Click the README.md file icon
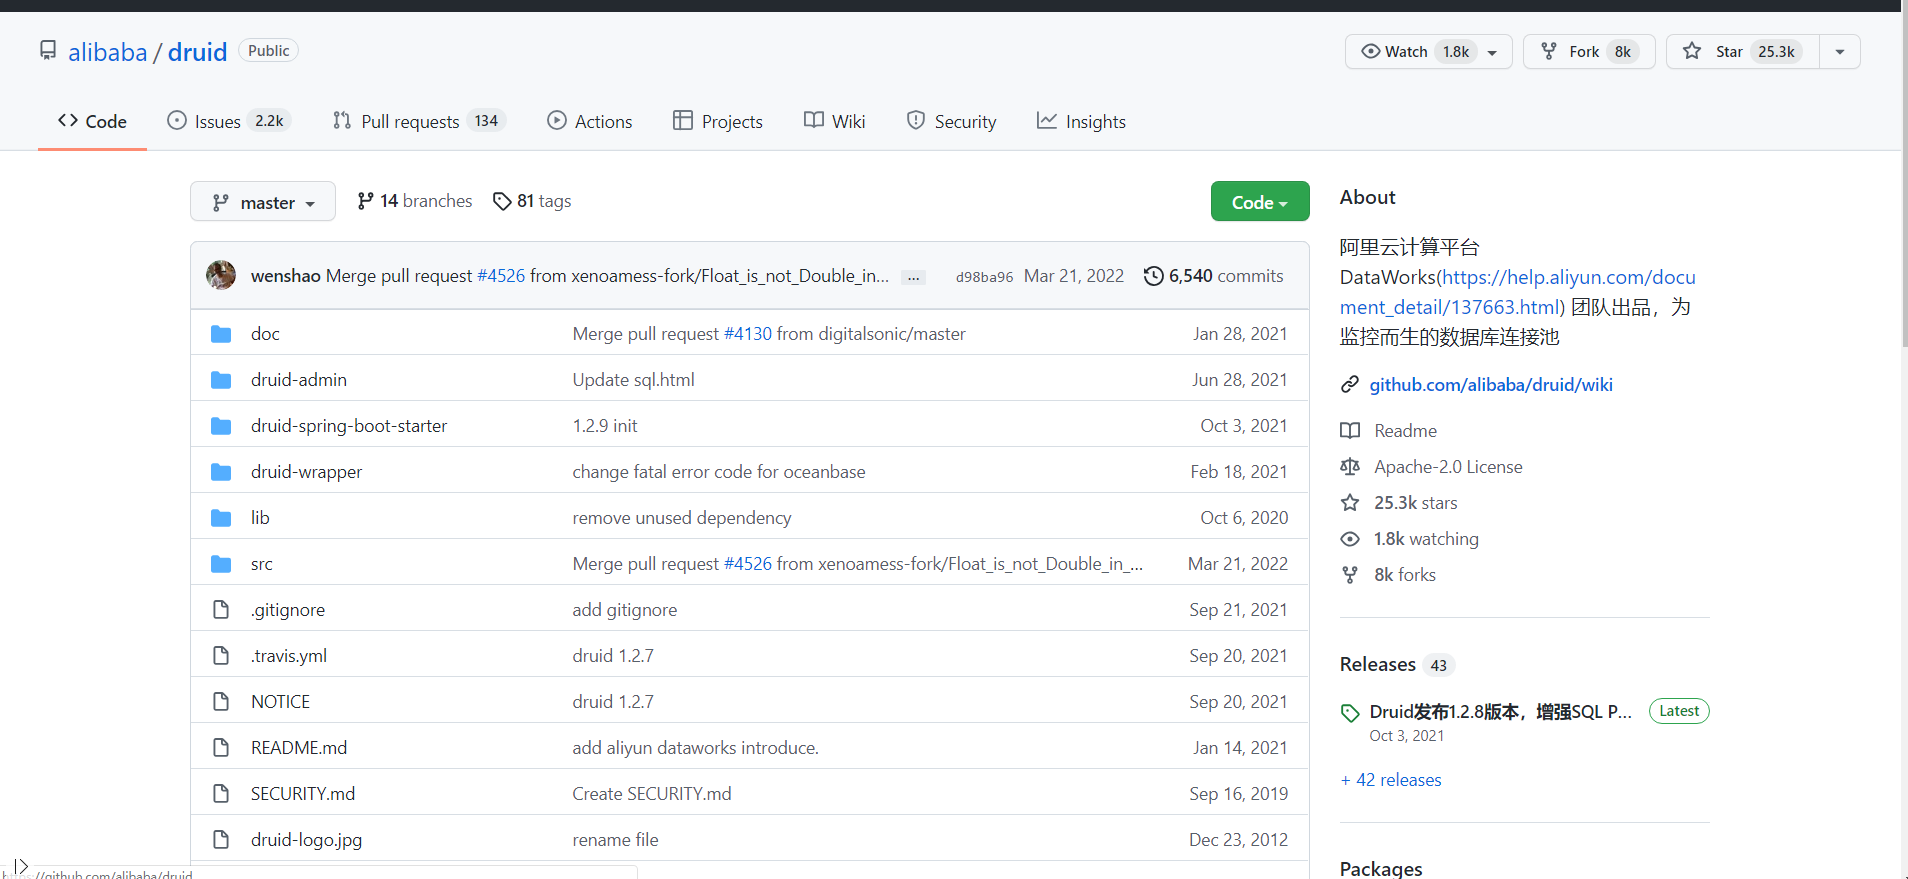Image resolution: width=1908 pixels, height=879 pixels. click(221, 747)
